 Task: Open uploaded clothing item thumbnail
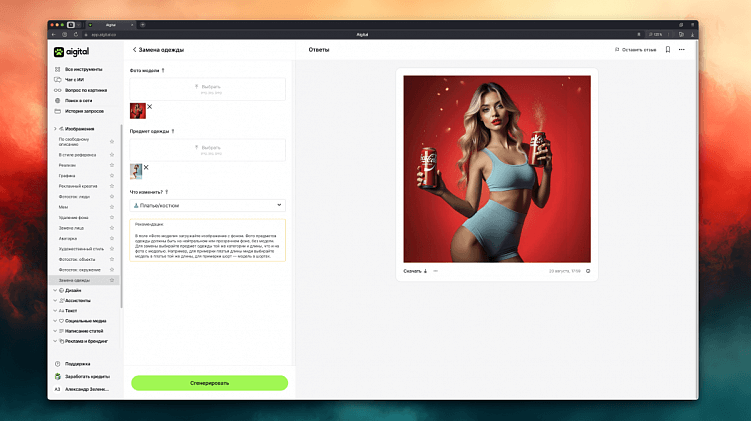tap(136, 171)
